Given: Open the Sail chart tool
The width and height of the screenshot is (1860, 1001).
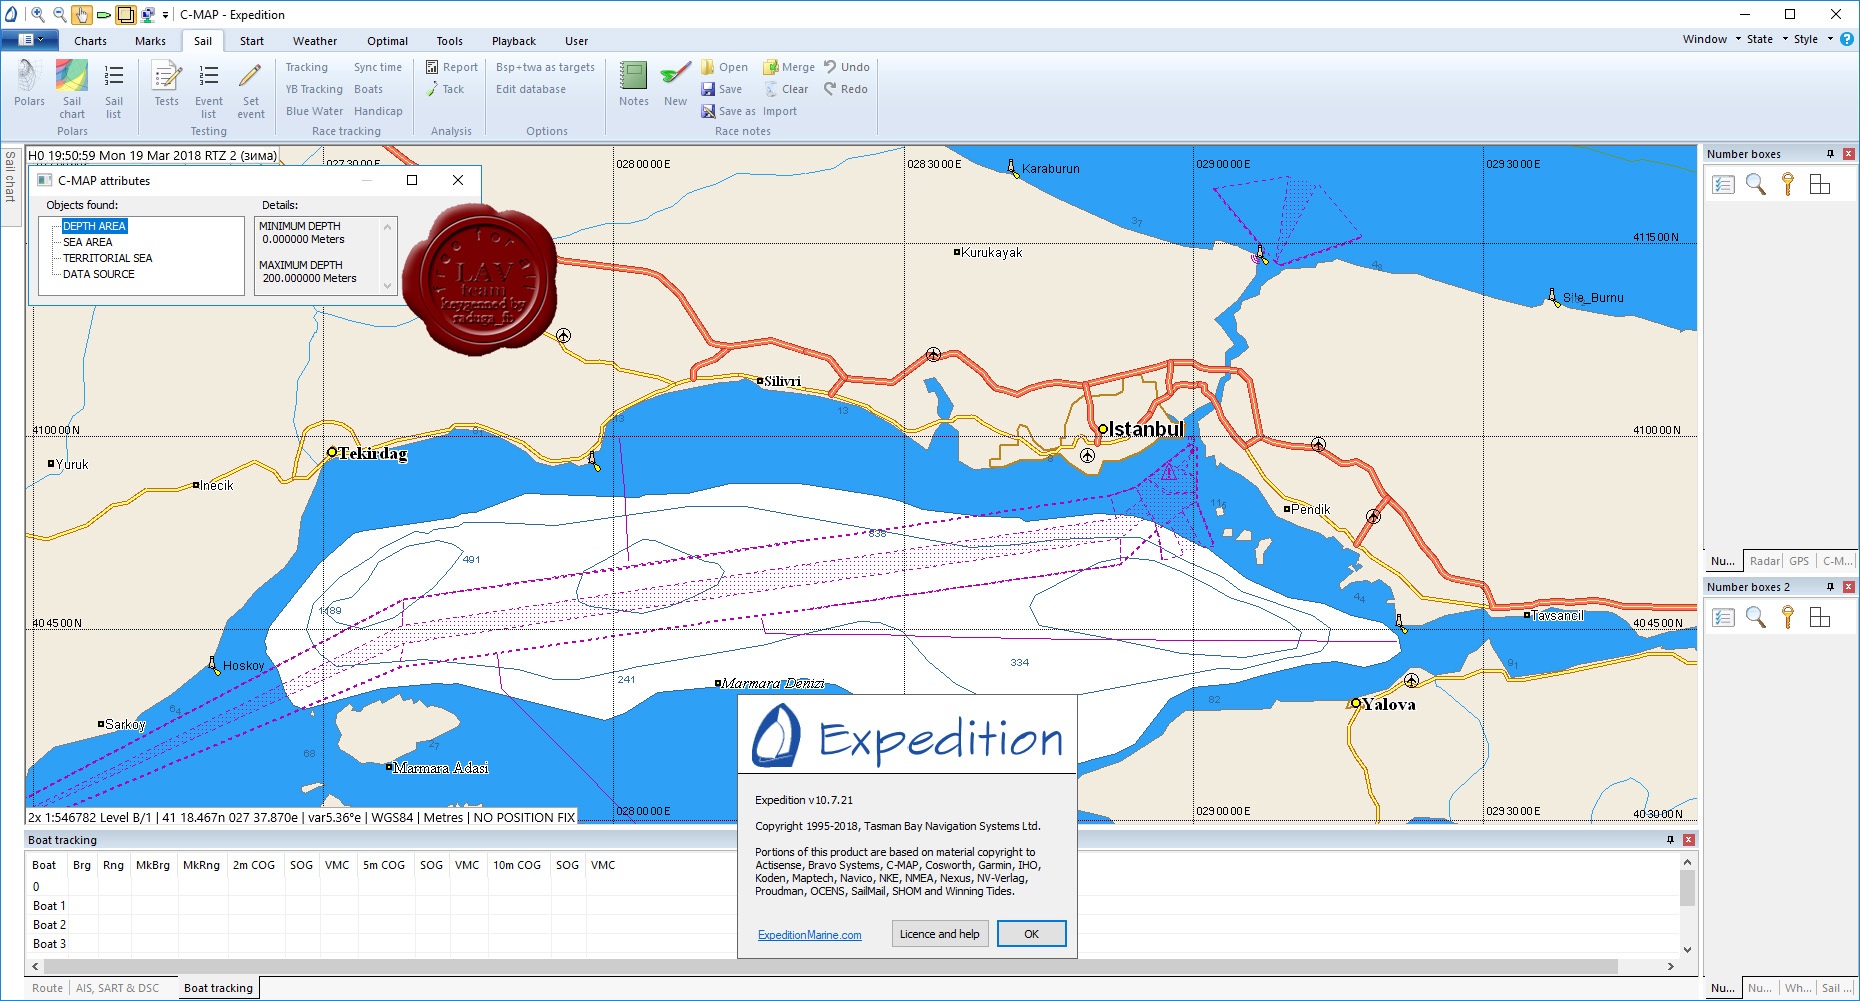Looking at the screenshot, I should (72, 89).
